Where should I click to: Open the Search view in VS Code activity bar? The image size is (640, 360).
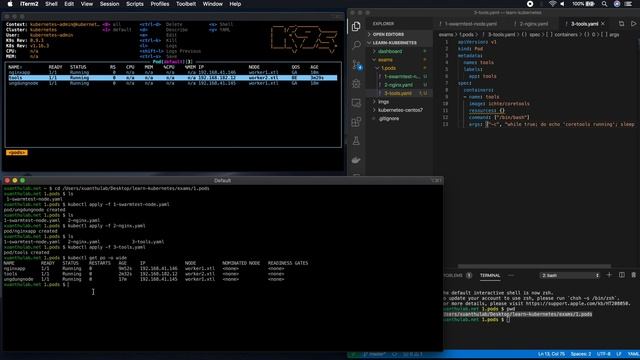tap(356, 45)
